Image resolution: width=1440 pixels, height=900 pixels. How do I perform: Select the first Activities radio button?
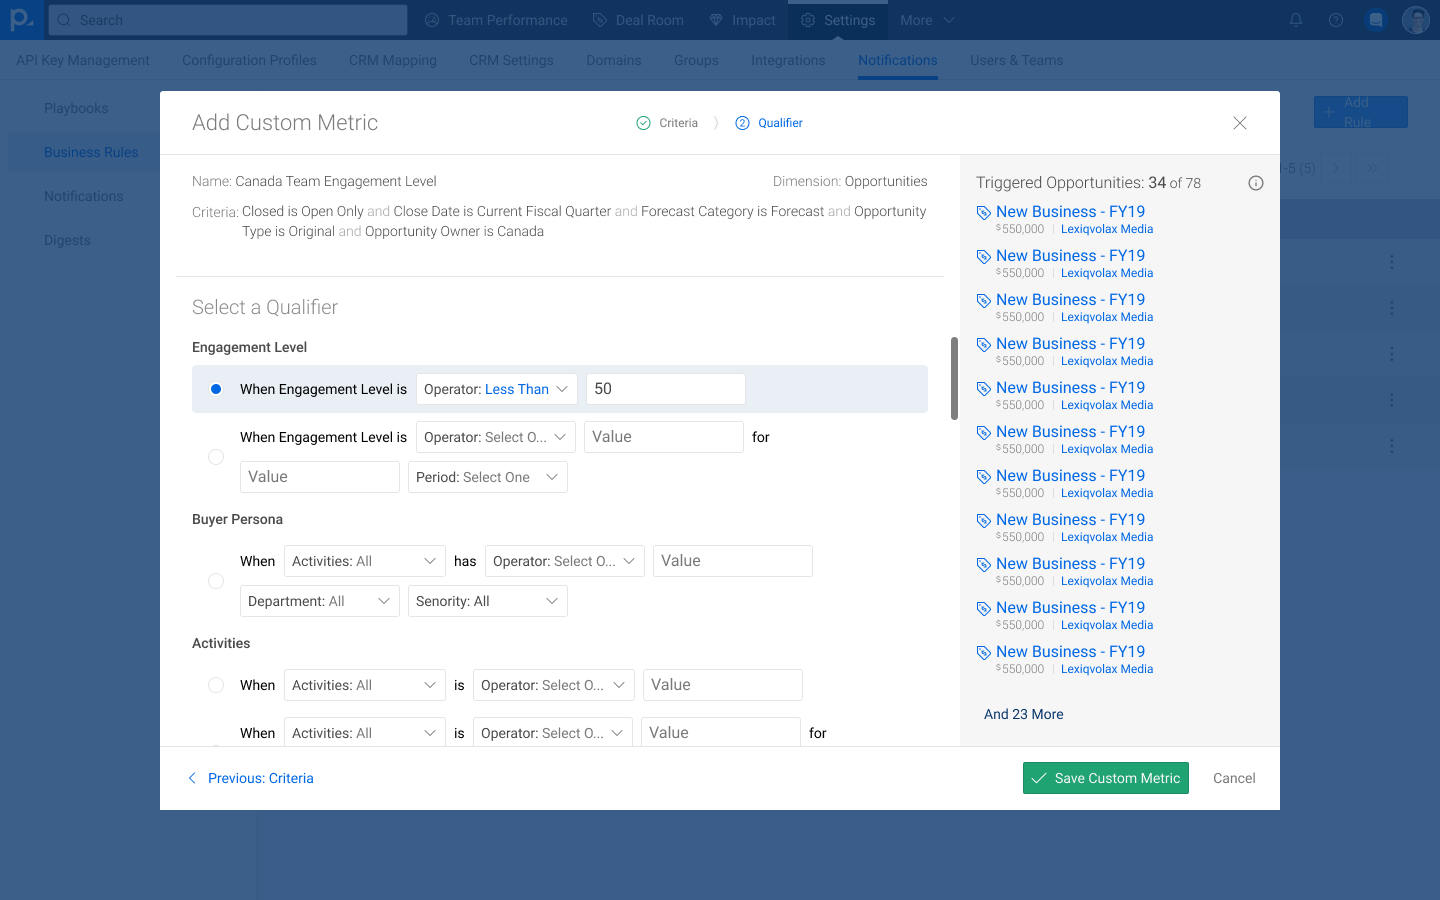(216, 685)
